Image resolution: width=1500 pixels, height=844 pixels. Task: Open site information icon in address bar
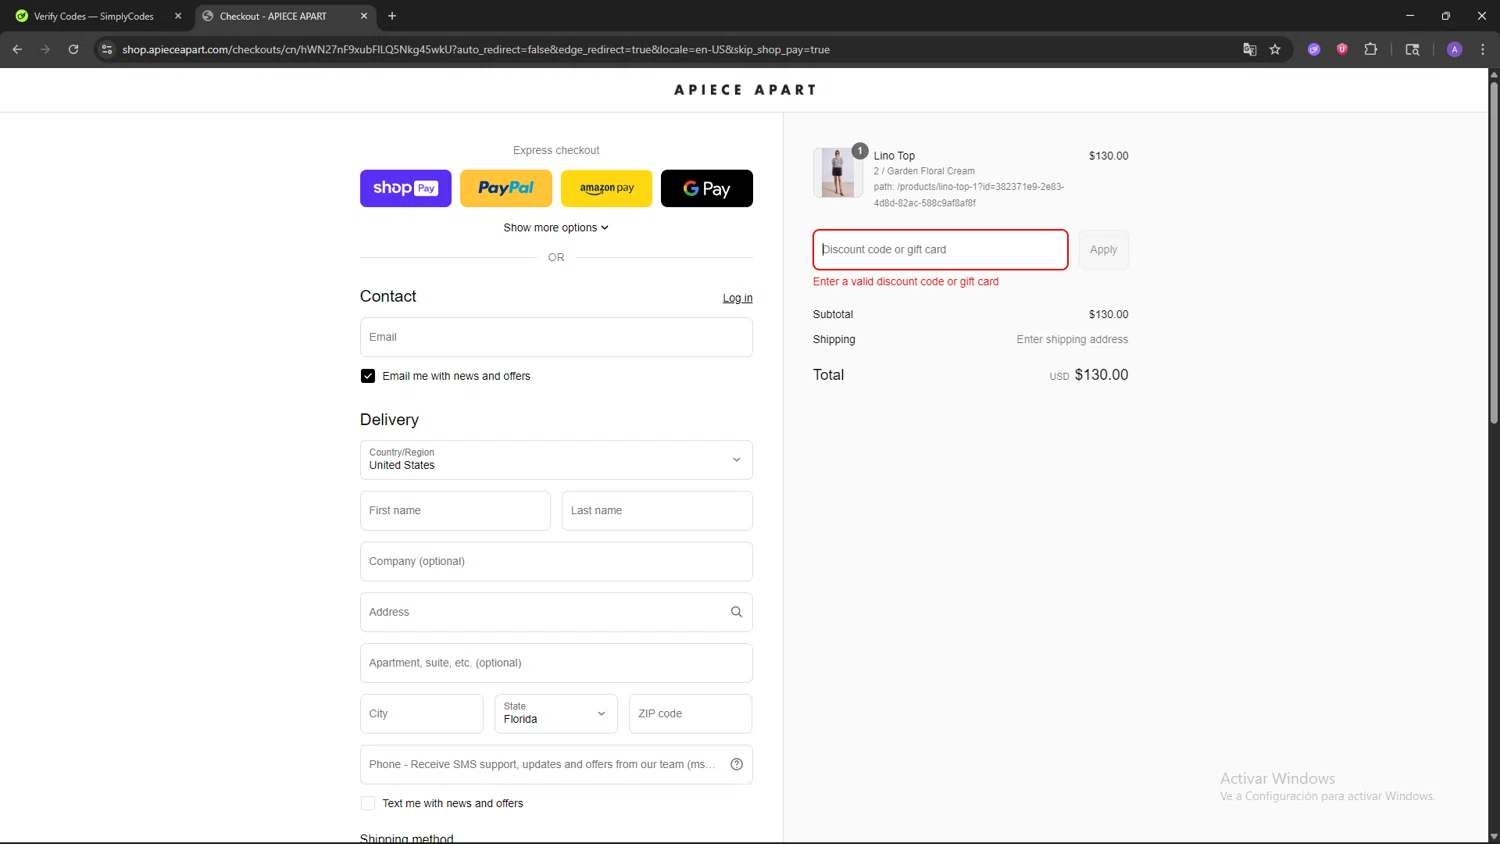pyautogui.click(x=107, y=49)
